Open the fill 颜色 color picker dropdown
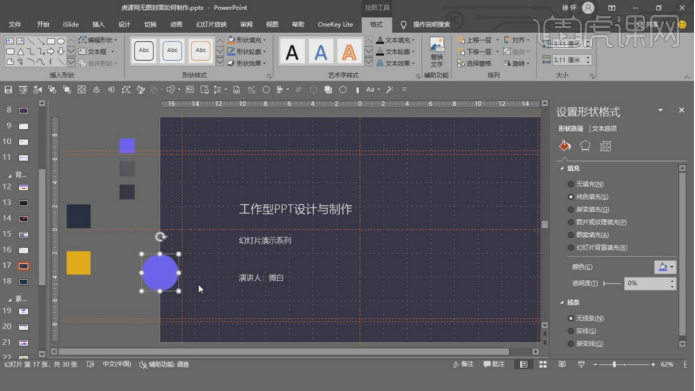 coord(665,267)
